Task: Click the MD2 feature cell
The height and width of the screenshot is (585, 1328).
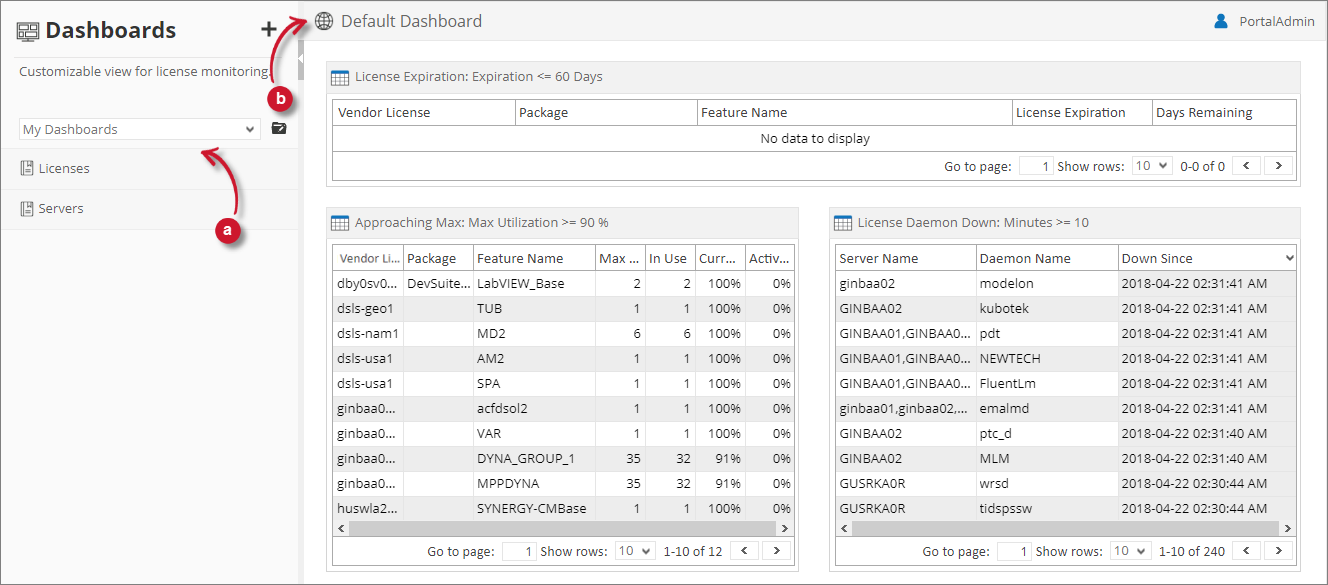Action: pyautogui.click(x=534, y=334)
